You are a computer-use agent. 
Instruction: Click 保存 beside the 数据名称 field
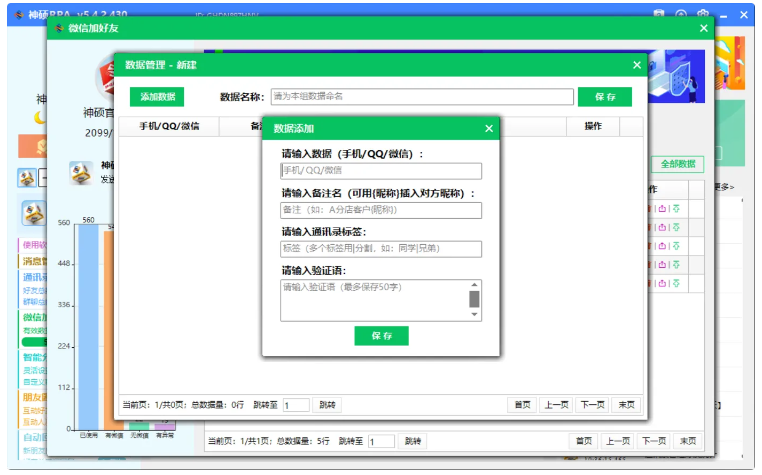pos(605,97)
